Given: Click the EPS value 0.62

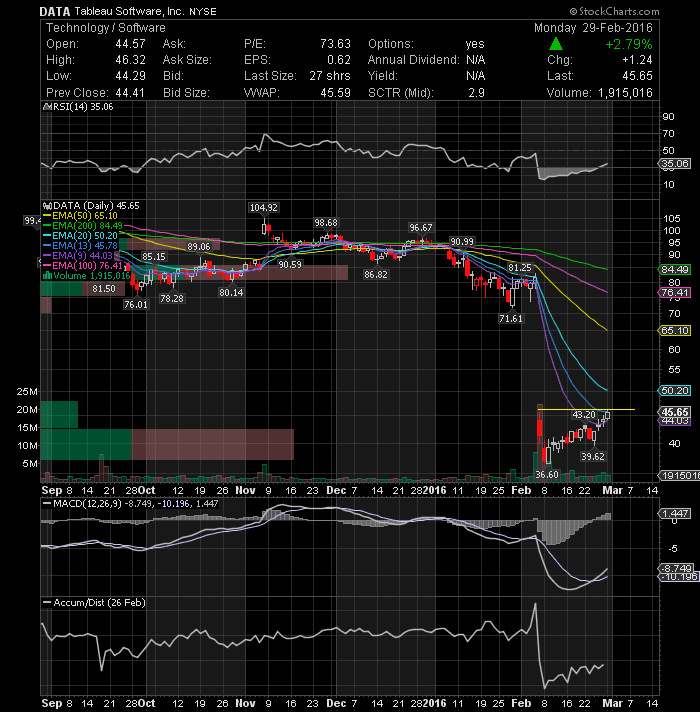Looking at the screenshot, I should pyautogui.click(x=339, y=60).
